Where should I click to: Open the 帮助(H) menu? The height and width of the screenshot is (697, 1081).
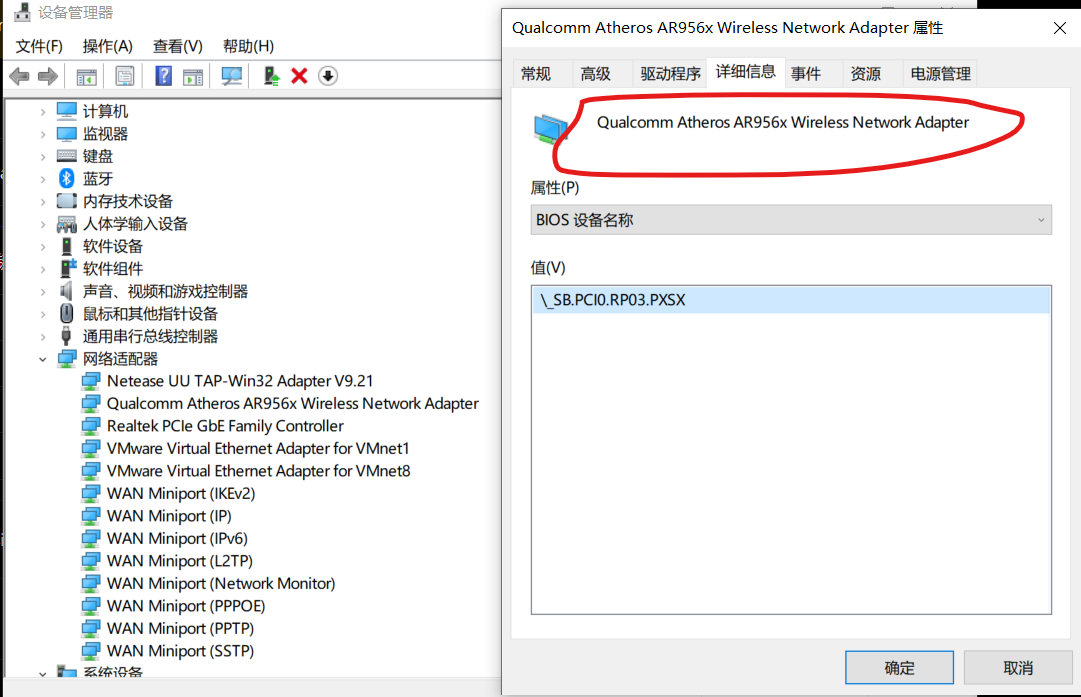tap(248, 46)
